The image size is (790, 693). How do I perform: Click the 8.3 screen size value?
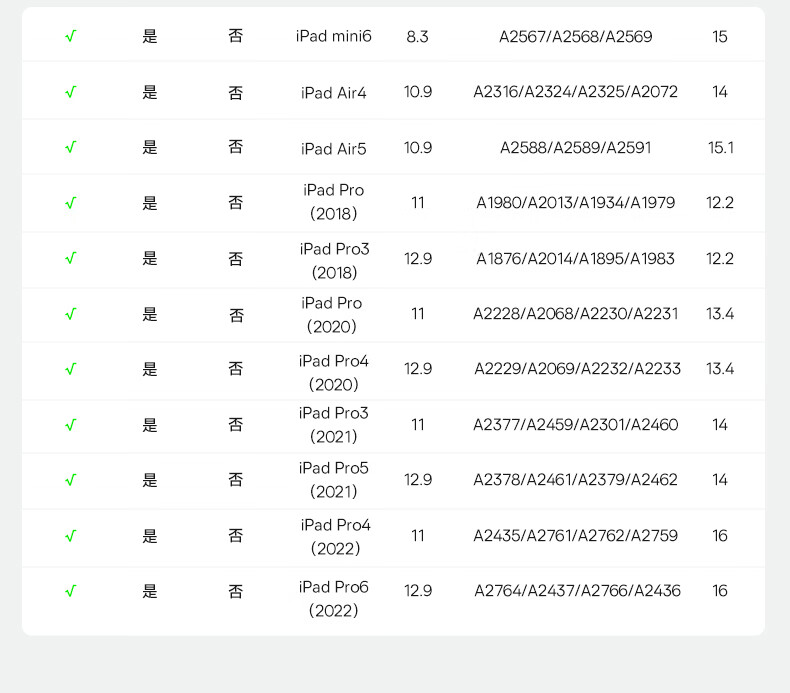417,37
